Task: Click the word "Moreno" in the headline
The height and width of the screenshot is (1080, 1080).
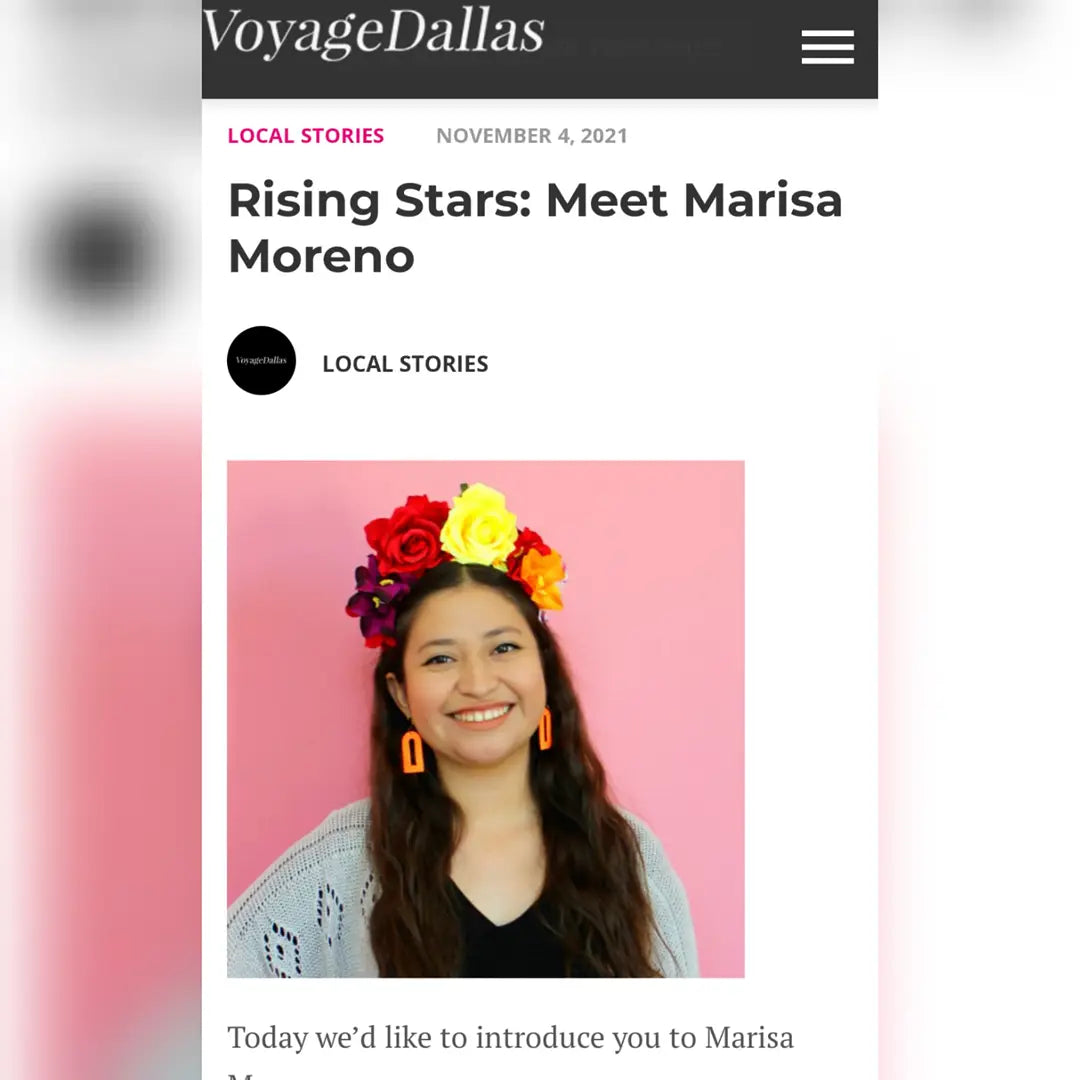Action: [x=321, y=256]
